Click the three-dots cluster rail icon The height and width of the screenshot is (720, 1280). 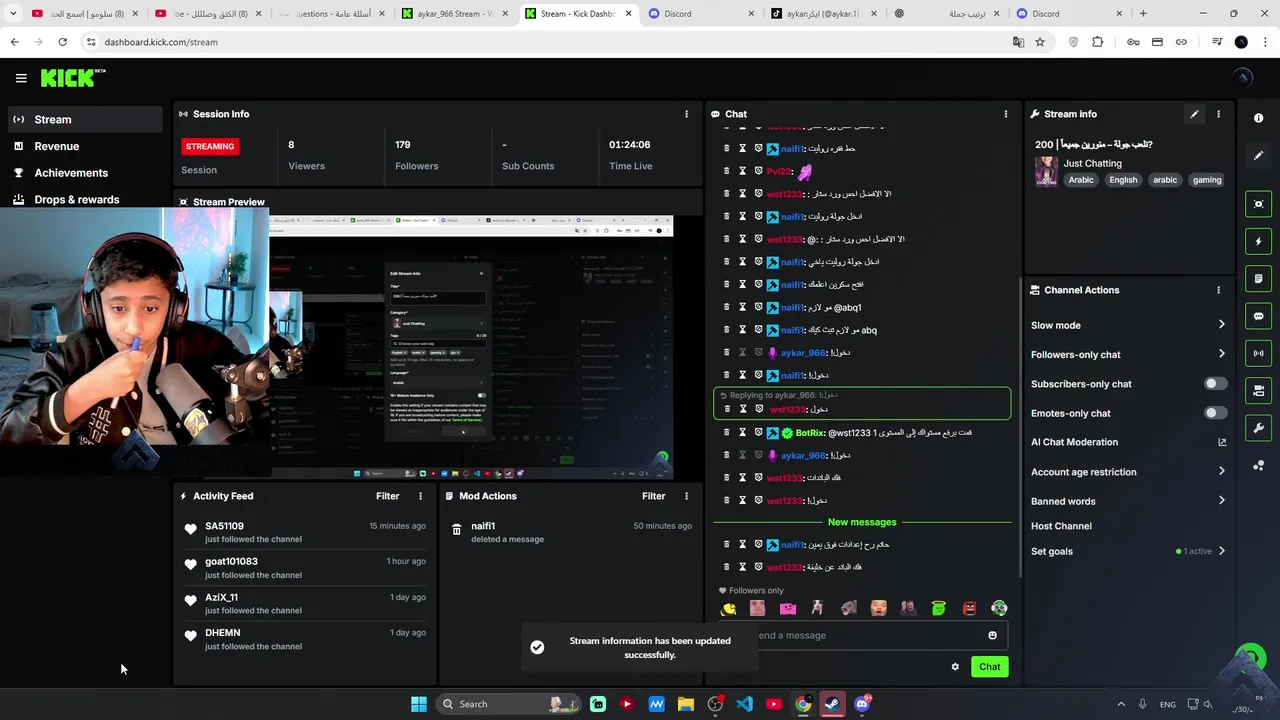tap(1258, 466)
